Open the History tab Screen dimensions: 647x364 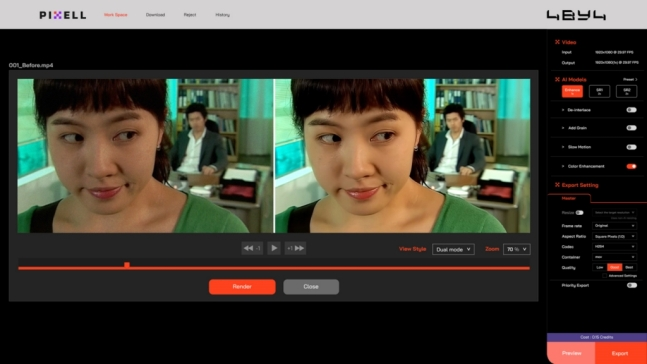[x=222, y=15]
